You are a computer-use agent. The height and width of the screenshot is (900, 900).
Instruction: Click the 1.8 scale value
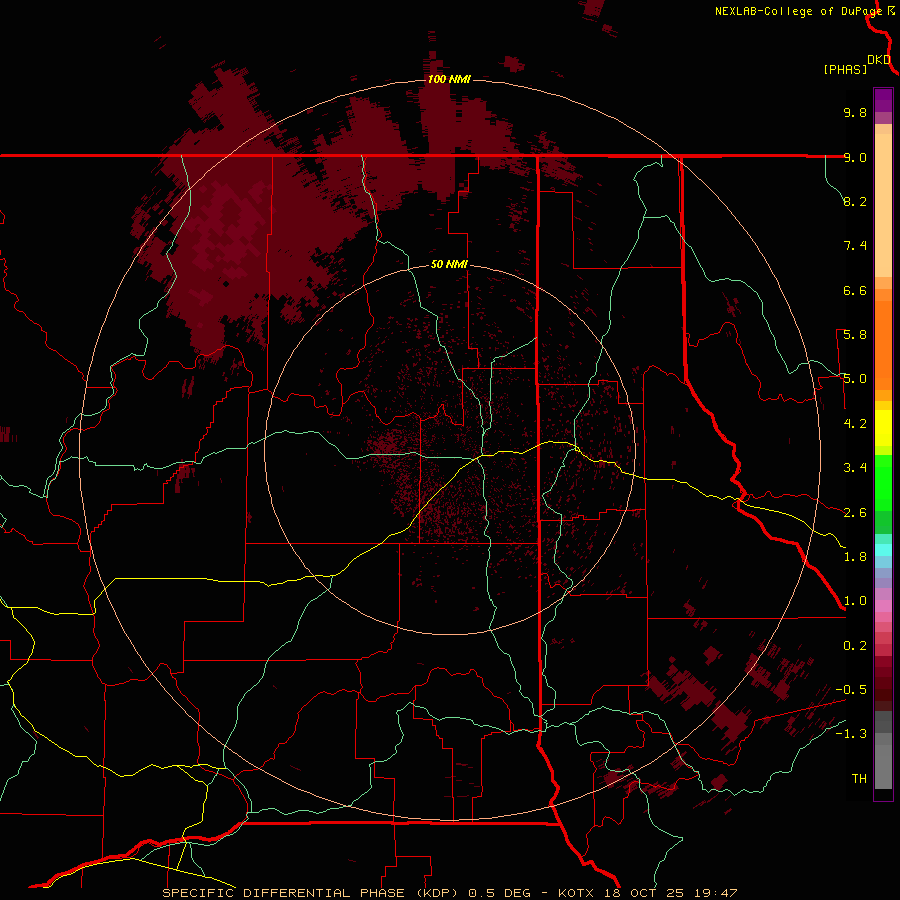[855, 556]
